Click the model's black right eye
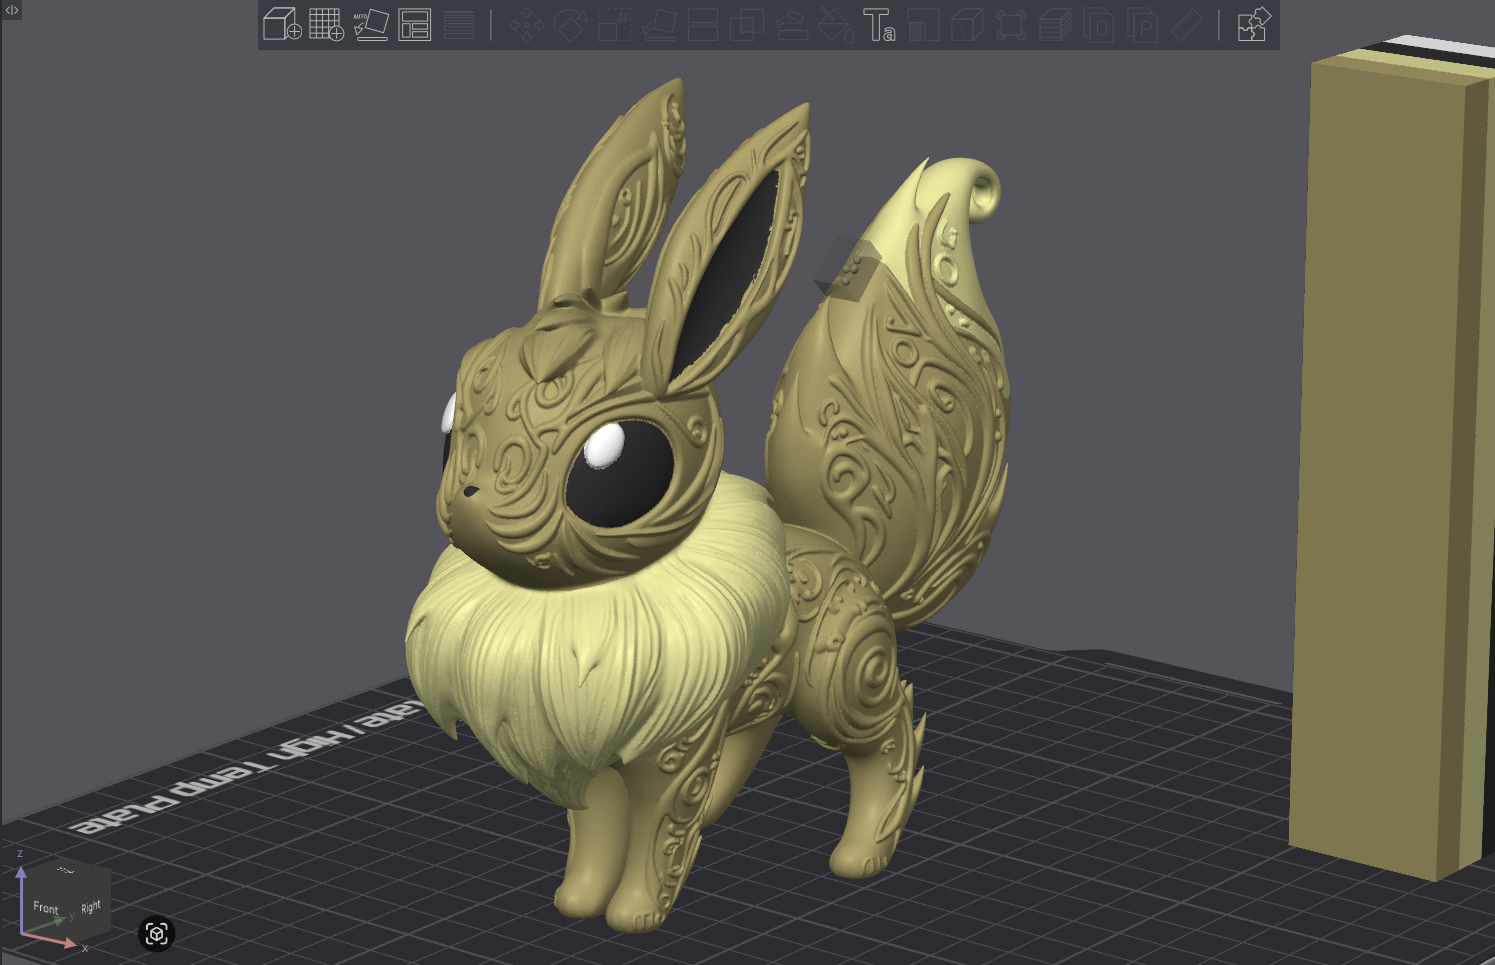 pyautogui.click(x=622, y=472)
